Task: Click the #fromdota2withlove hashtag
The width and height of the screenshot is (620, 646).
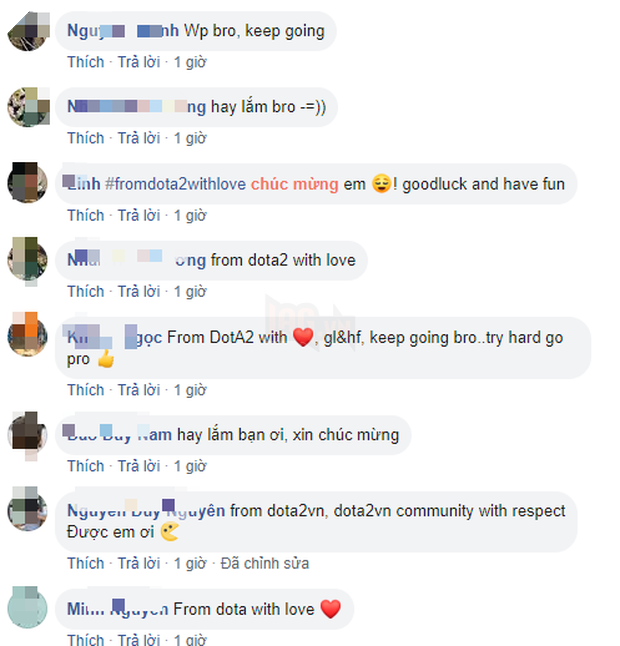Action: coord(175,184)
